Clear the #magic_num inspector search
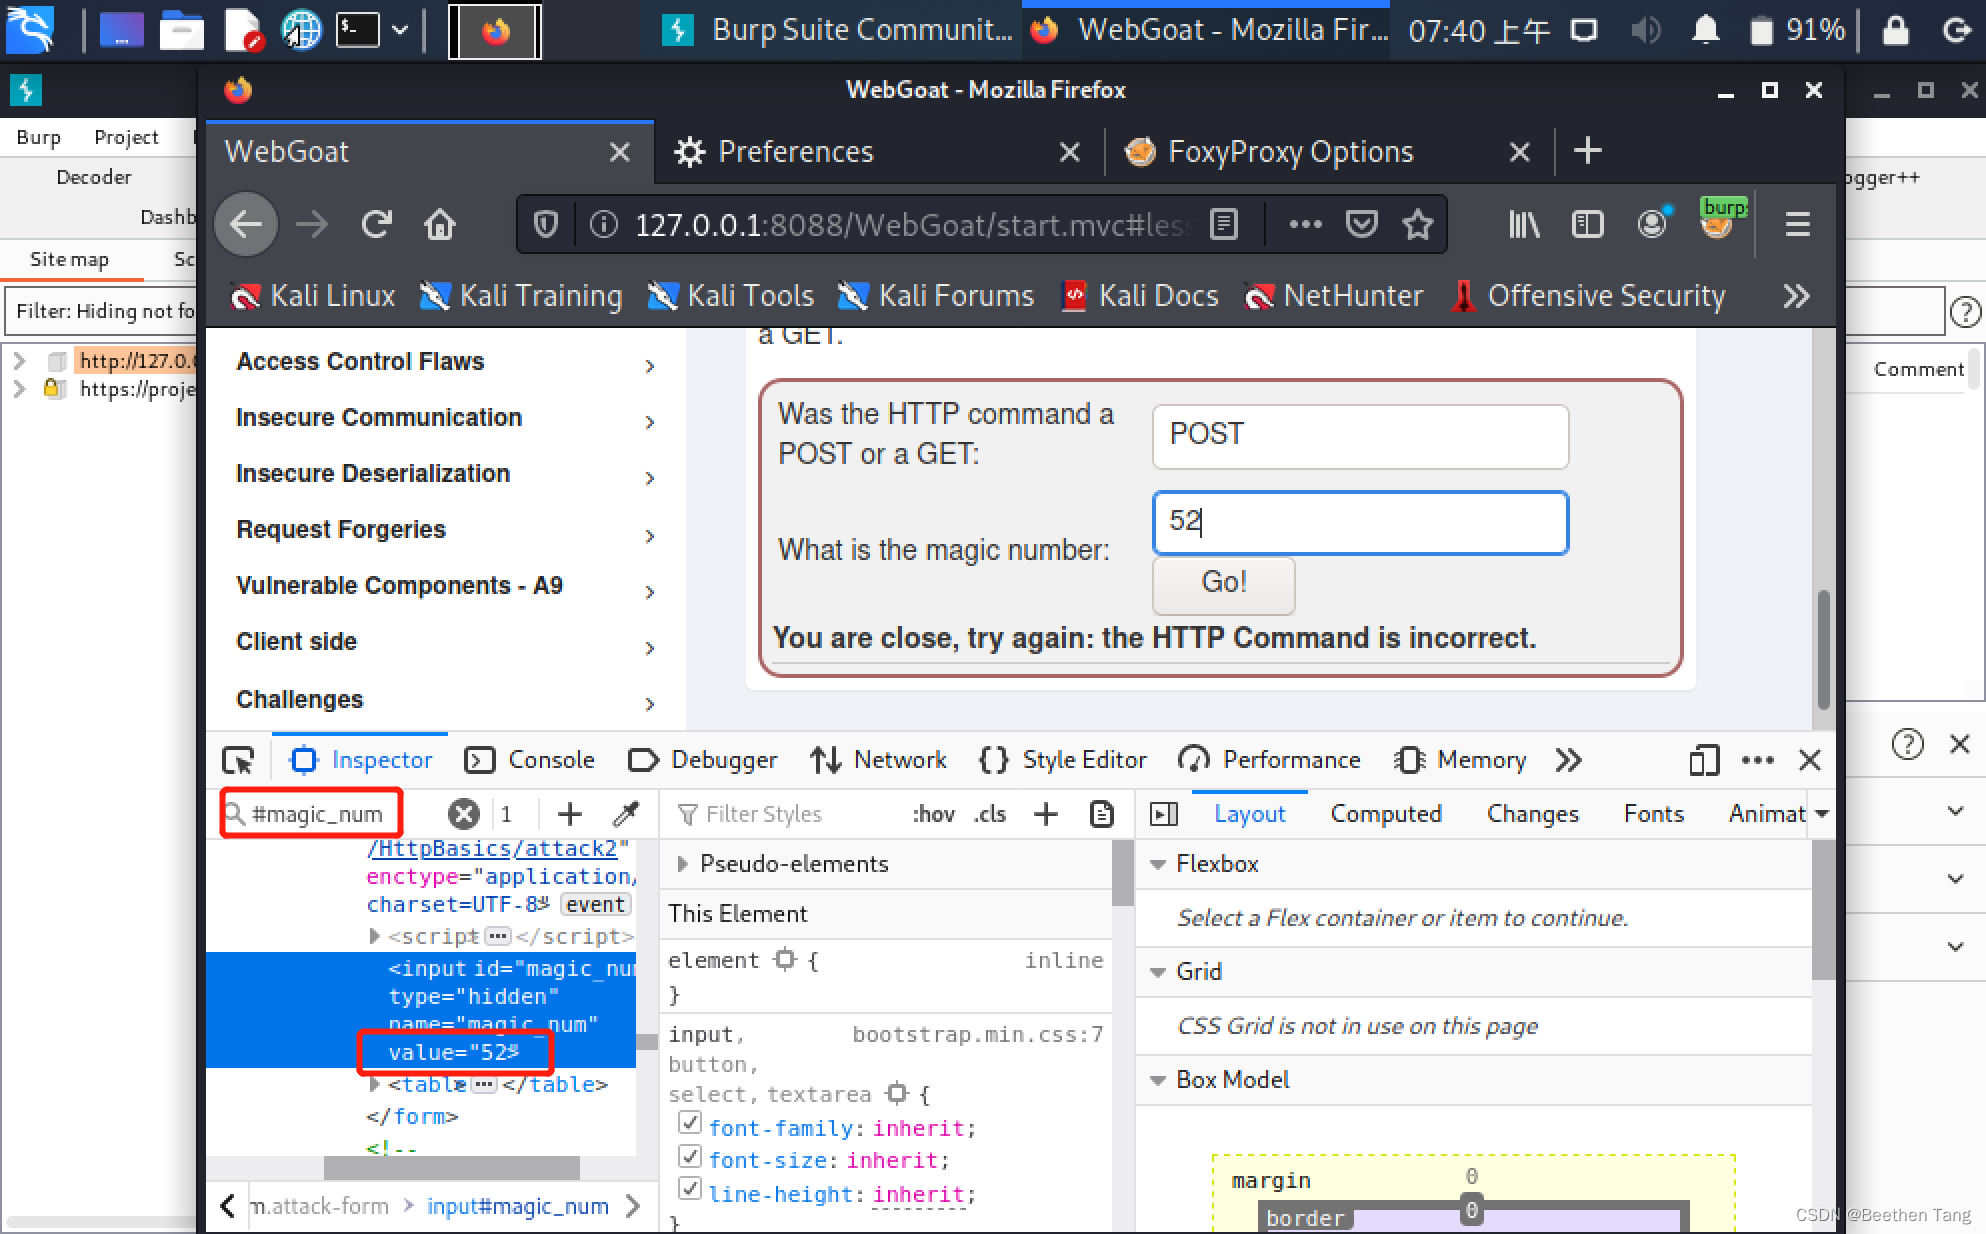This screenshot has width=1986, height=1234. [464, 814]
